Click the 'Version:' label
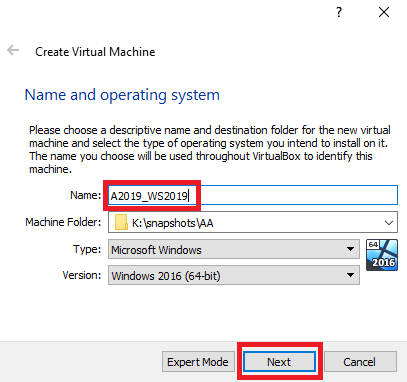 (x=82, y=275)
